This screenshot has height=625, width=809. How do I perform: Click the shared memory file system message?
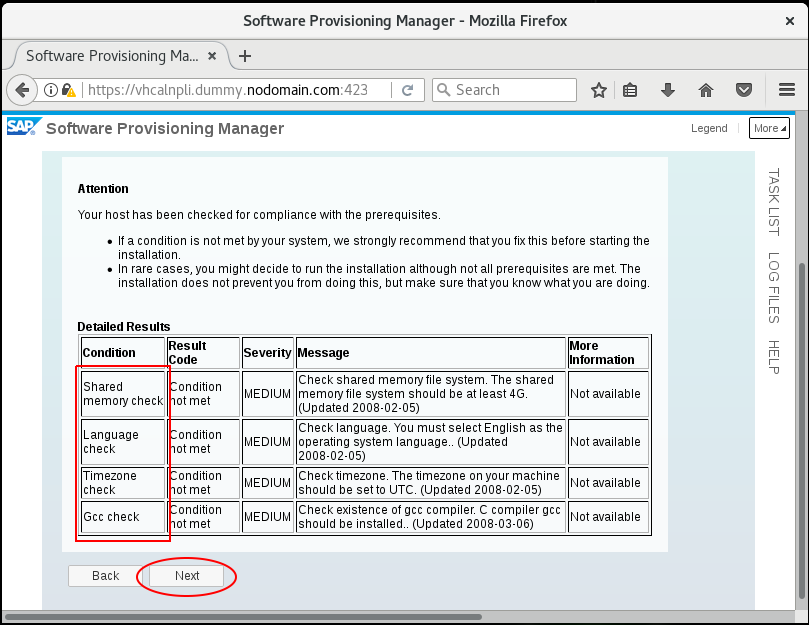(x=431, y=394)
